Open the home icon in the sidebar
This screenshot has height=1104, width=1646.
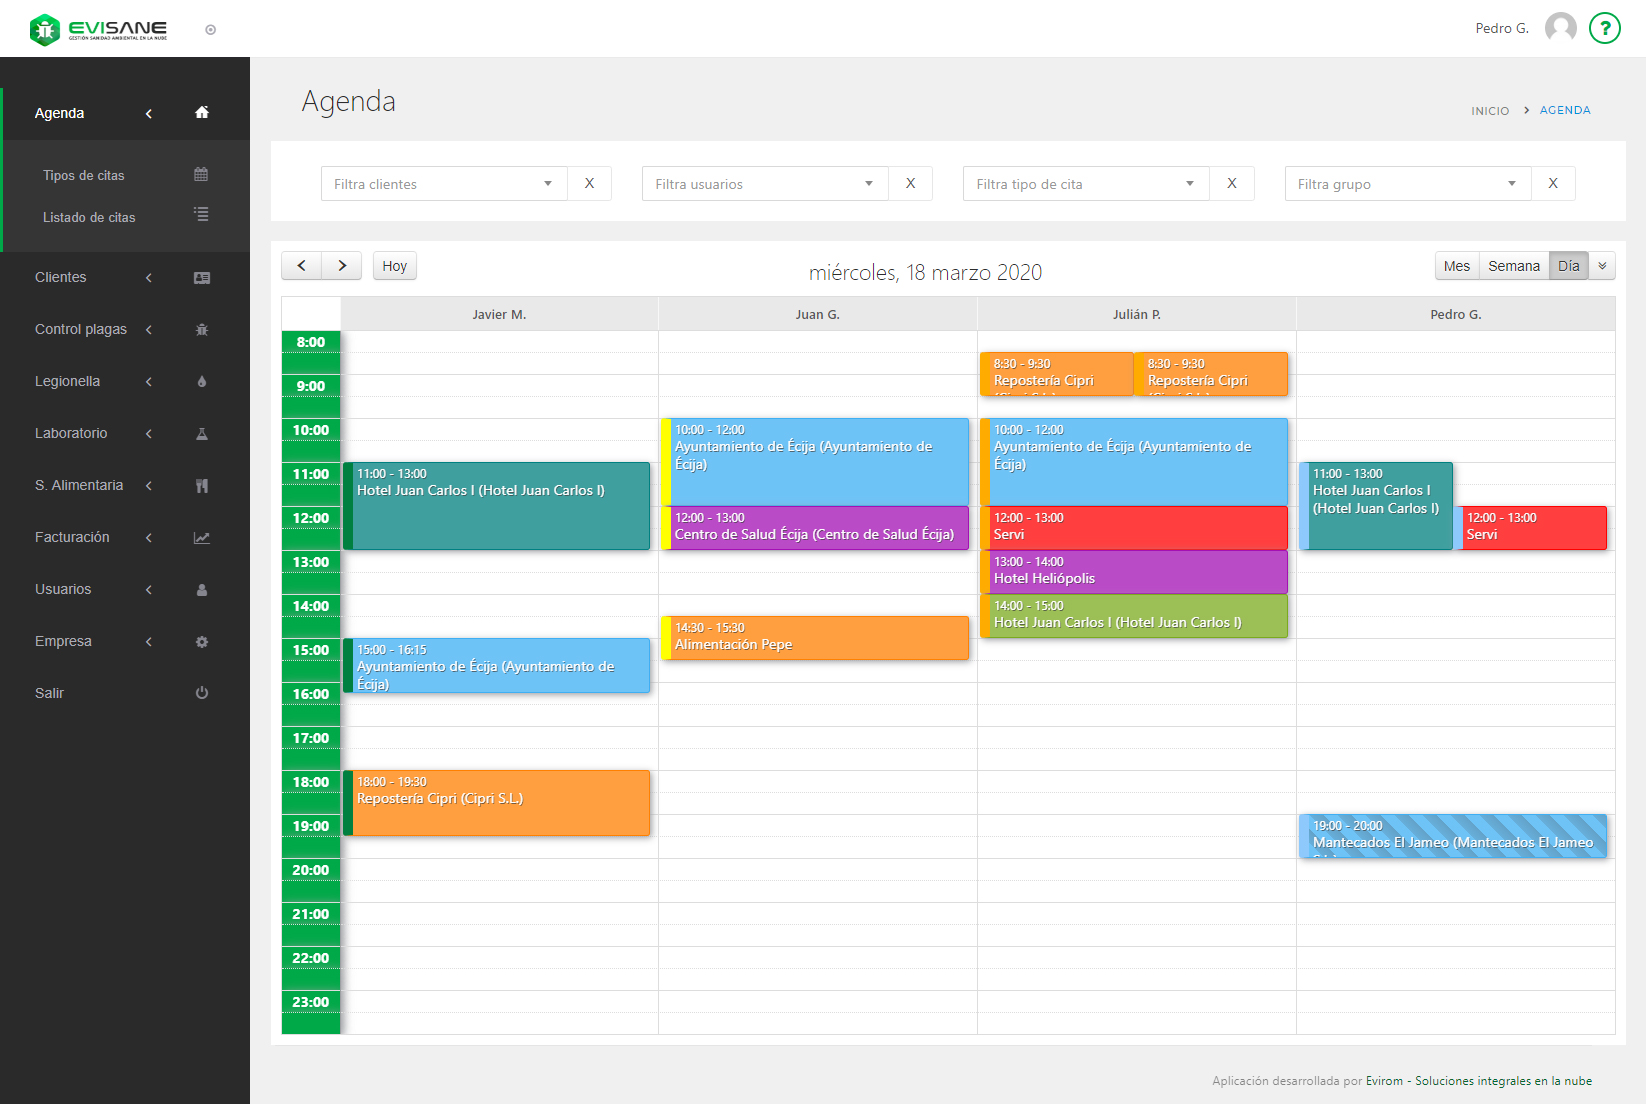[x=202, y=113]
